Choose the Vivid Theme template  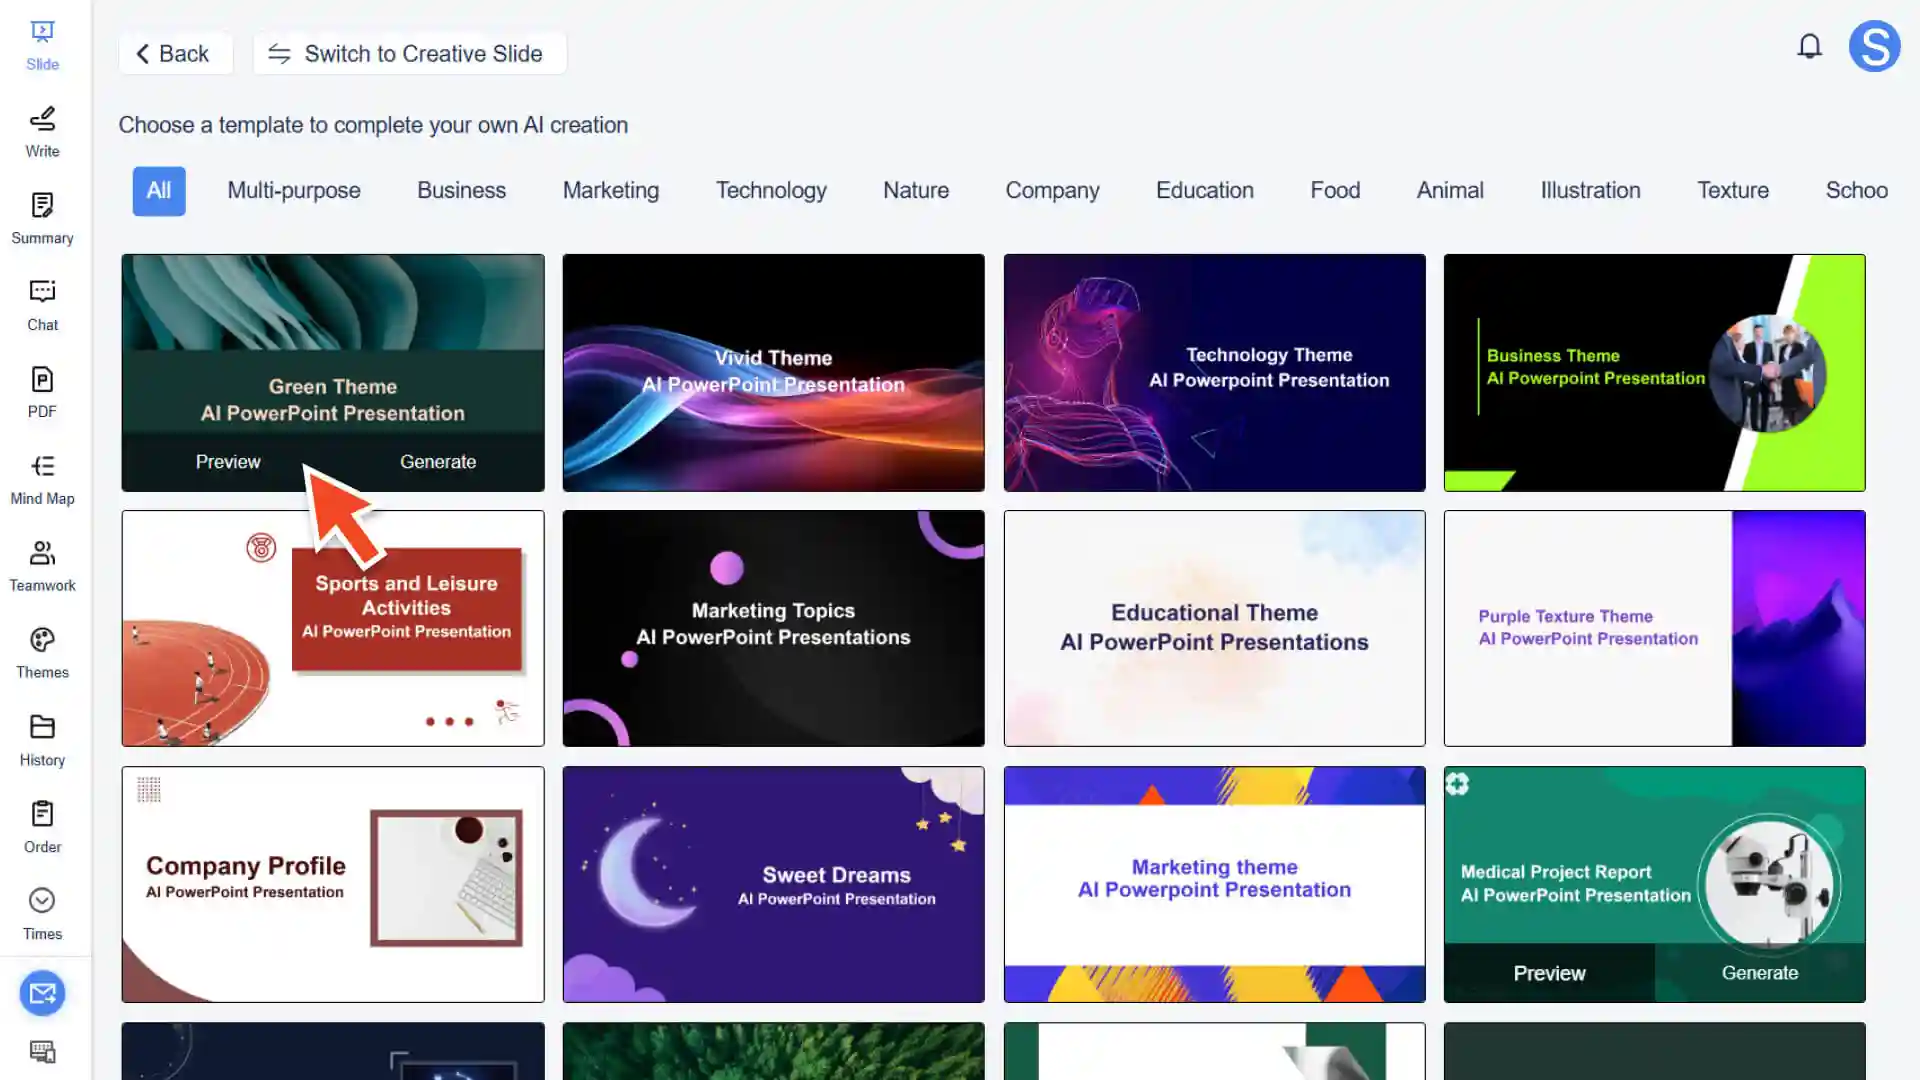point(773,373)
